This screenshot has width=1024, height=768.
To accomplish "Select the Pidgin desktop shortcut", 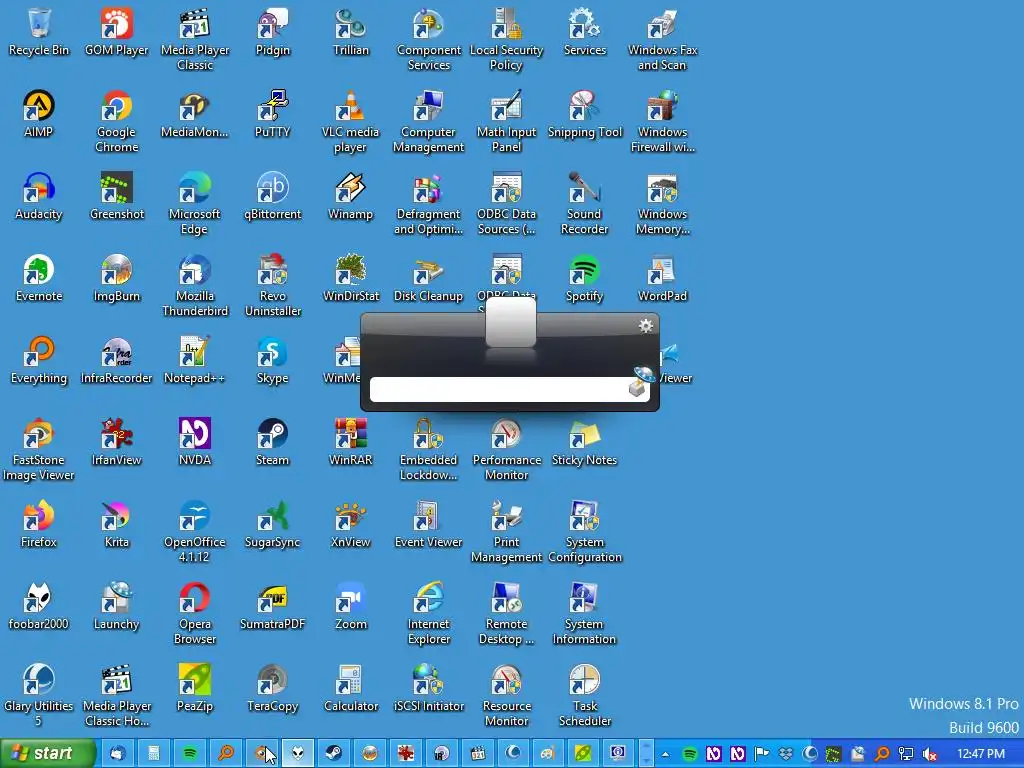I will [273, 33].
